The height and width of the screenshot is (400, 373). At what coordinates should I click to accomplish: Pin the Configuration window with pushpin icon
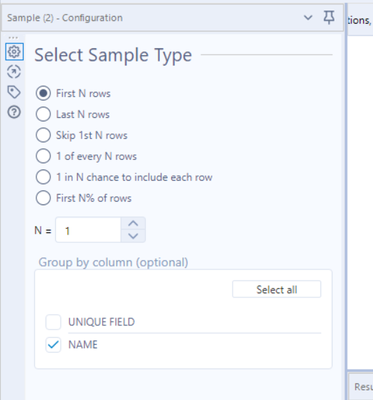tap(329, 17)
